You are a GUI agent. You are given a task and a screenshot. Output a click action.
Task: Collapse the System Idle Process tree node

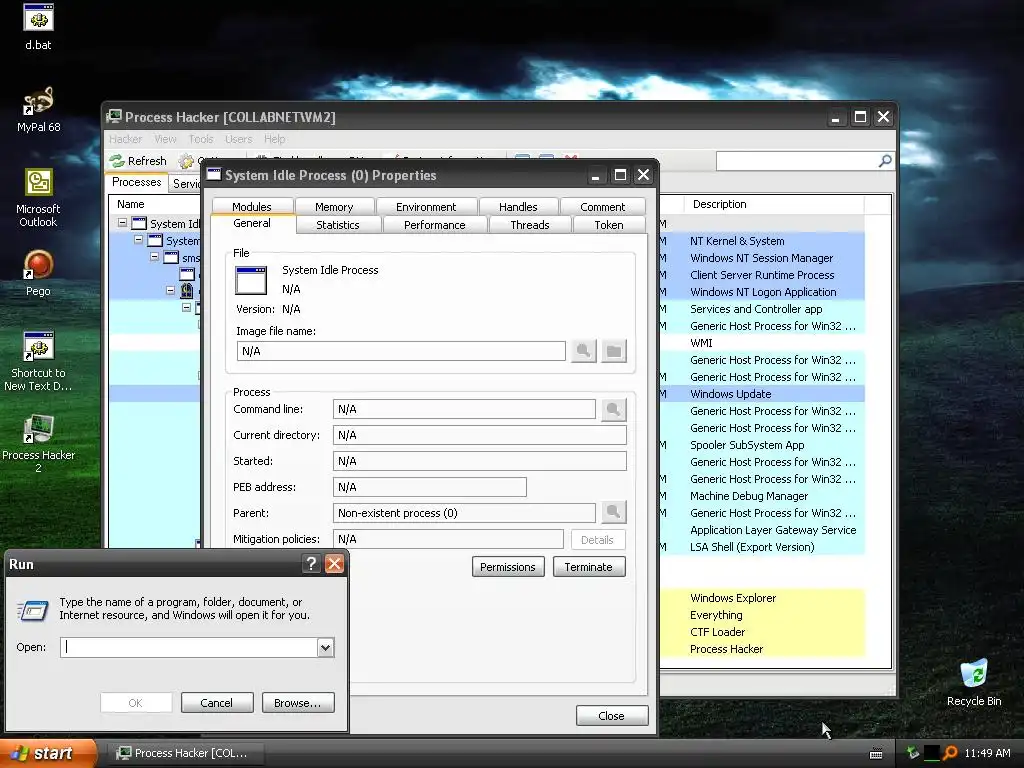(122, 223)
